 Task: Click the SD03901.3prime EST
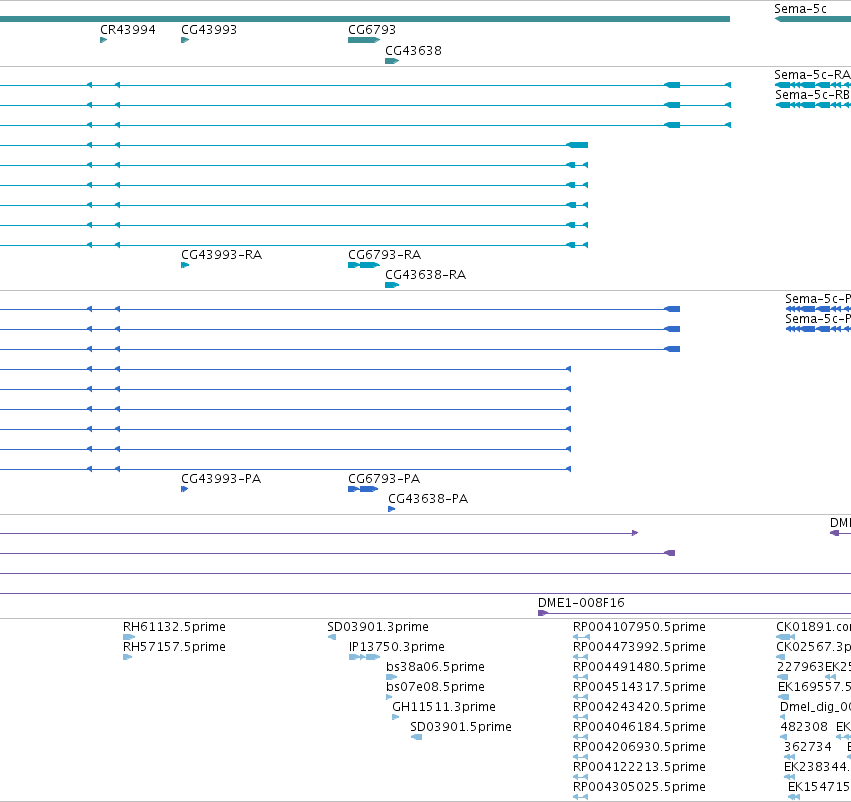(332, 637)
